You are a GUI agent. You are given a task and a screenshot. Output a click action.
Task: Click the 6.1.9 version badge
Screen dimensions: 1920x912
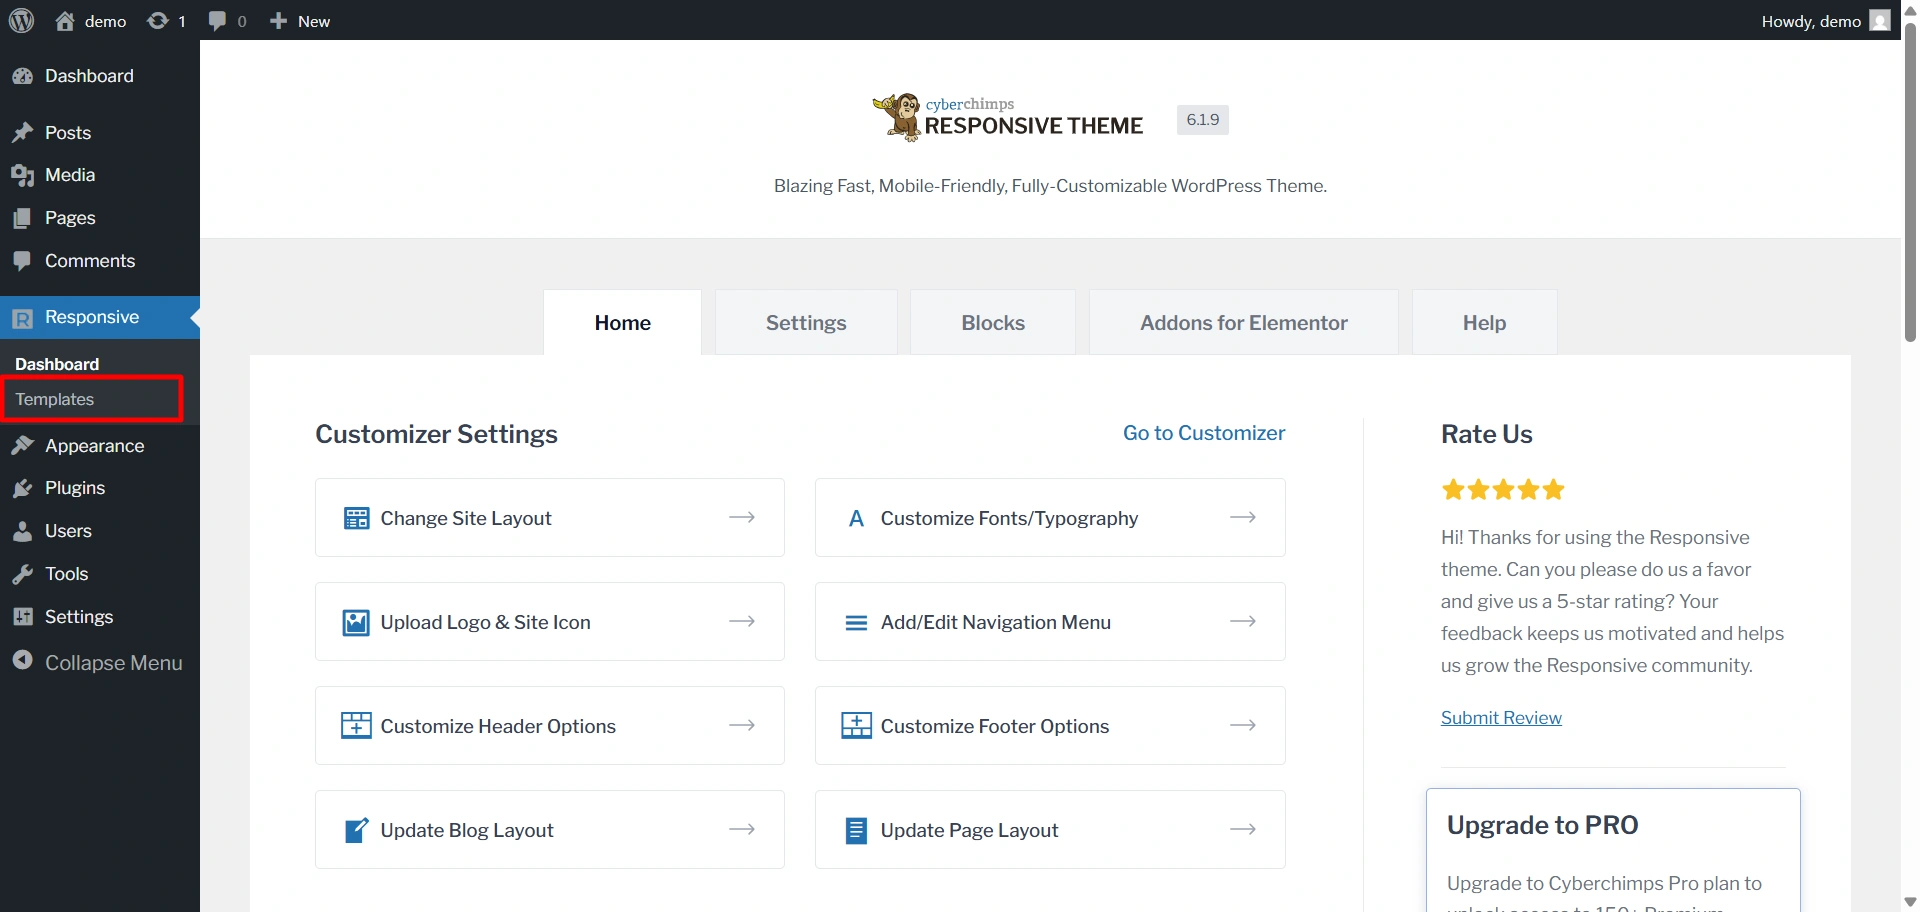[1202, 120]
